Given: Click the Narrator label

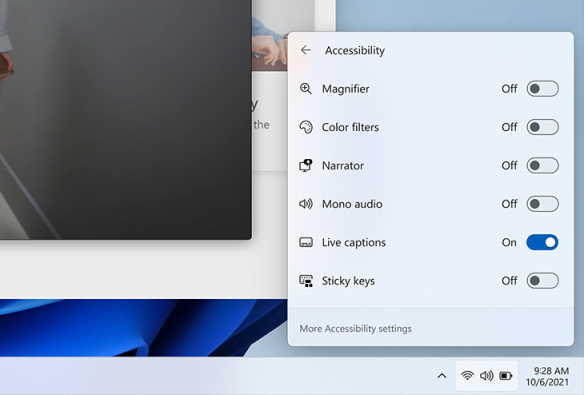Looking at the screenshot, I should click(343, 165).
